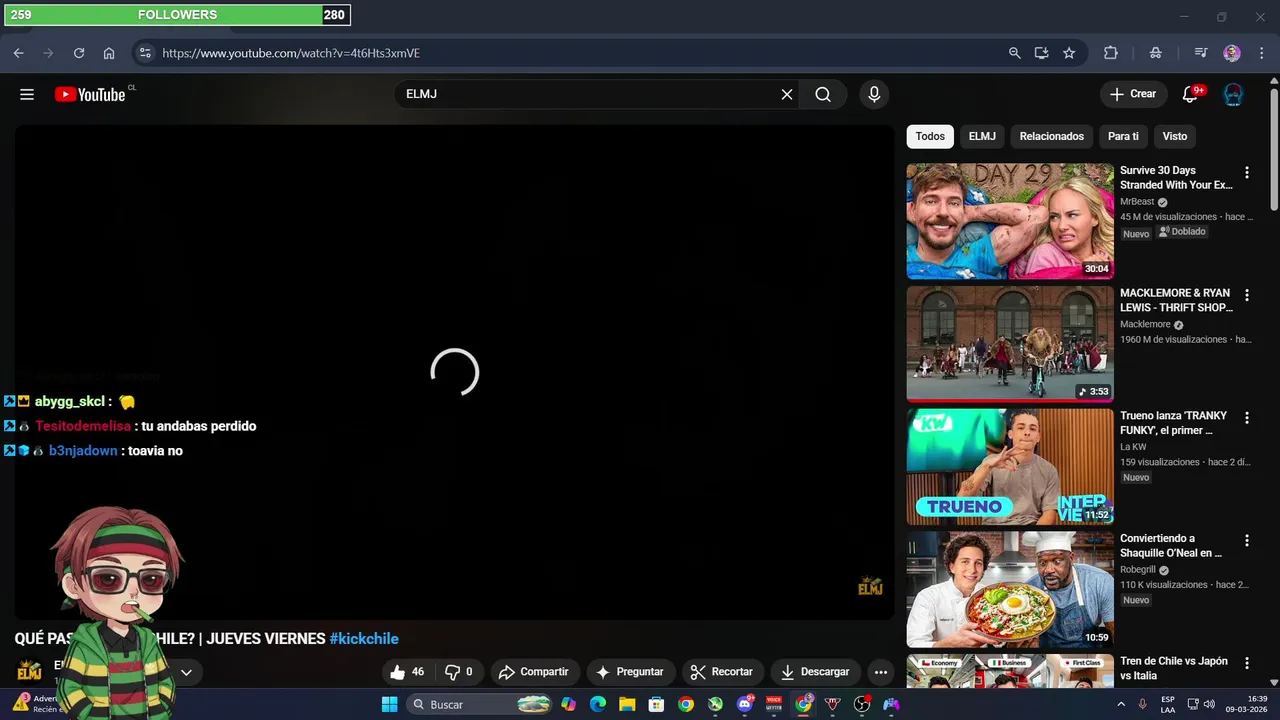Start voice search with the microphone icon
This screenshot has height=720, width=1280.
point(874,94)
